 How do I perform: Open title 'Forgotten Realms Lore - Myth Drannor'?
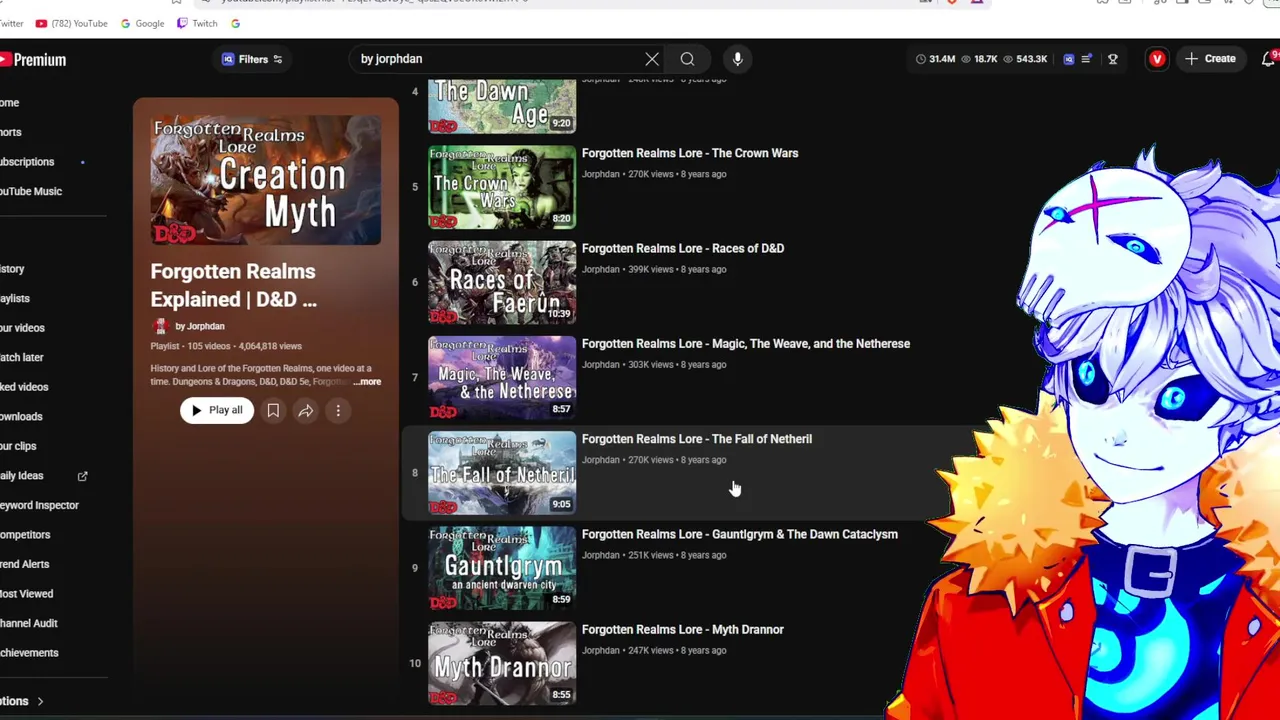(683, 629)
